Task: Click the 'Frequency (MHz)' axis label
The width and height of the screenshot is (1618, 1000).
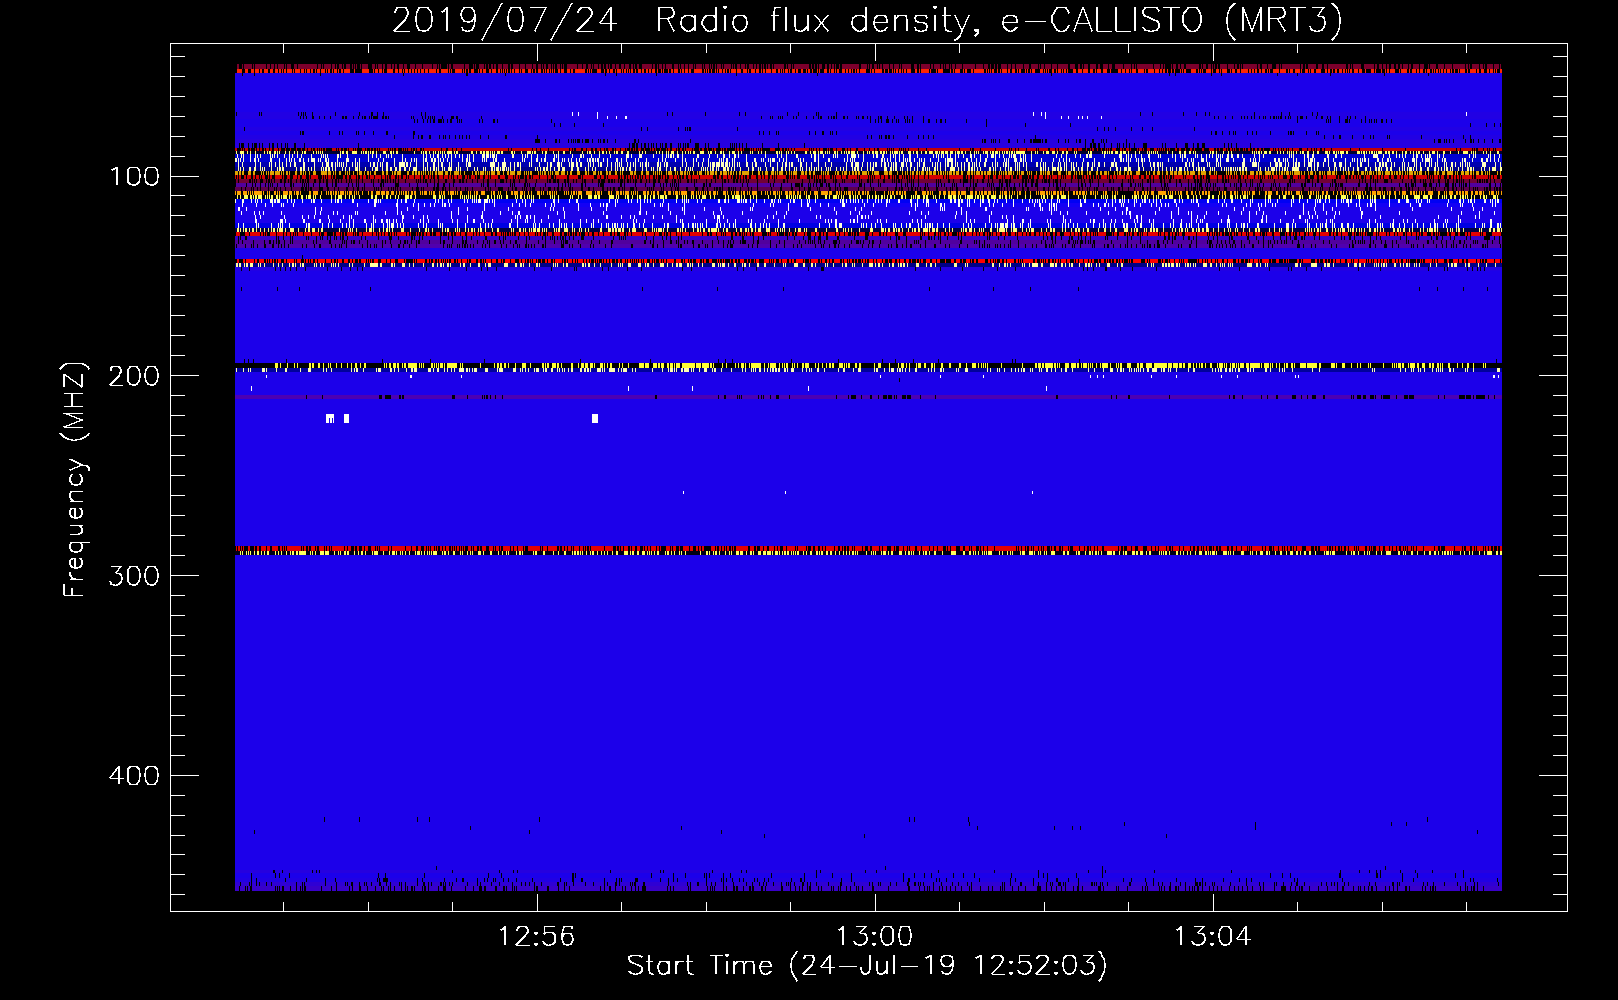Action: (x=75, y=479)
